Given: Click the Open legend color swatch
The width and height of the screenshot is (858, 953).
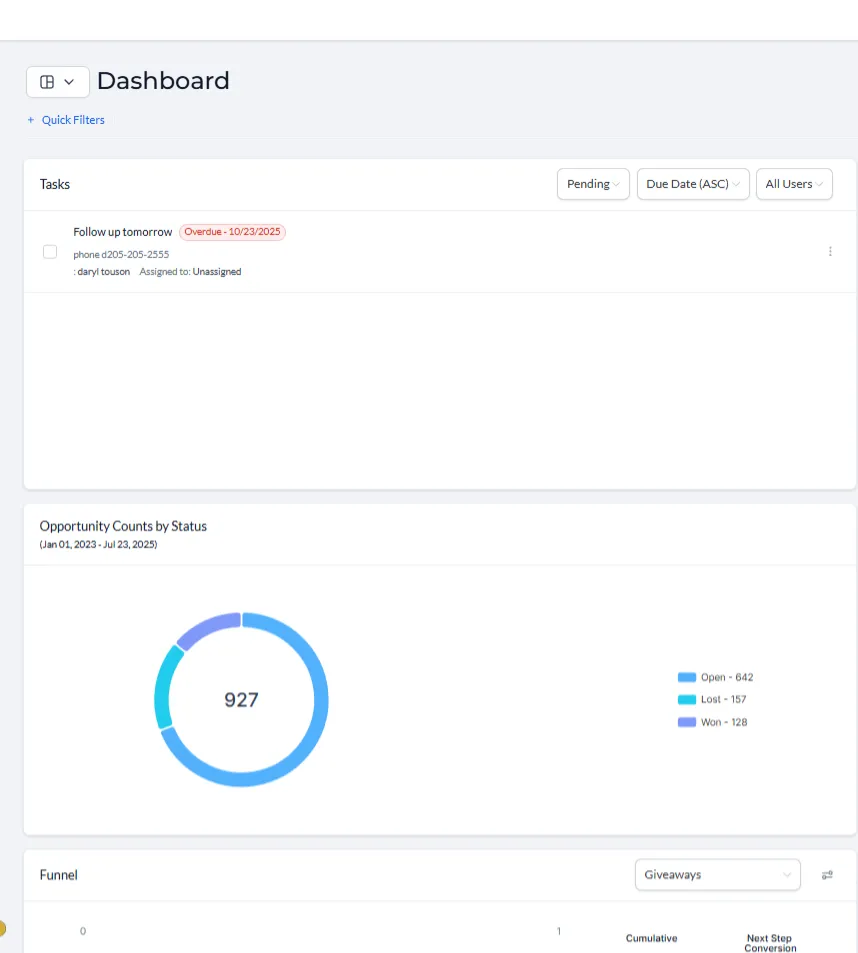Looking at the screenshot, I should (x=687, y=677).
